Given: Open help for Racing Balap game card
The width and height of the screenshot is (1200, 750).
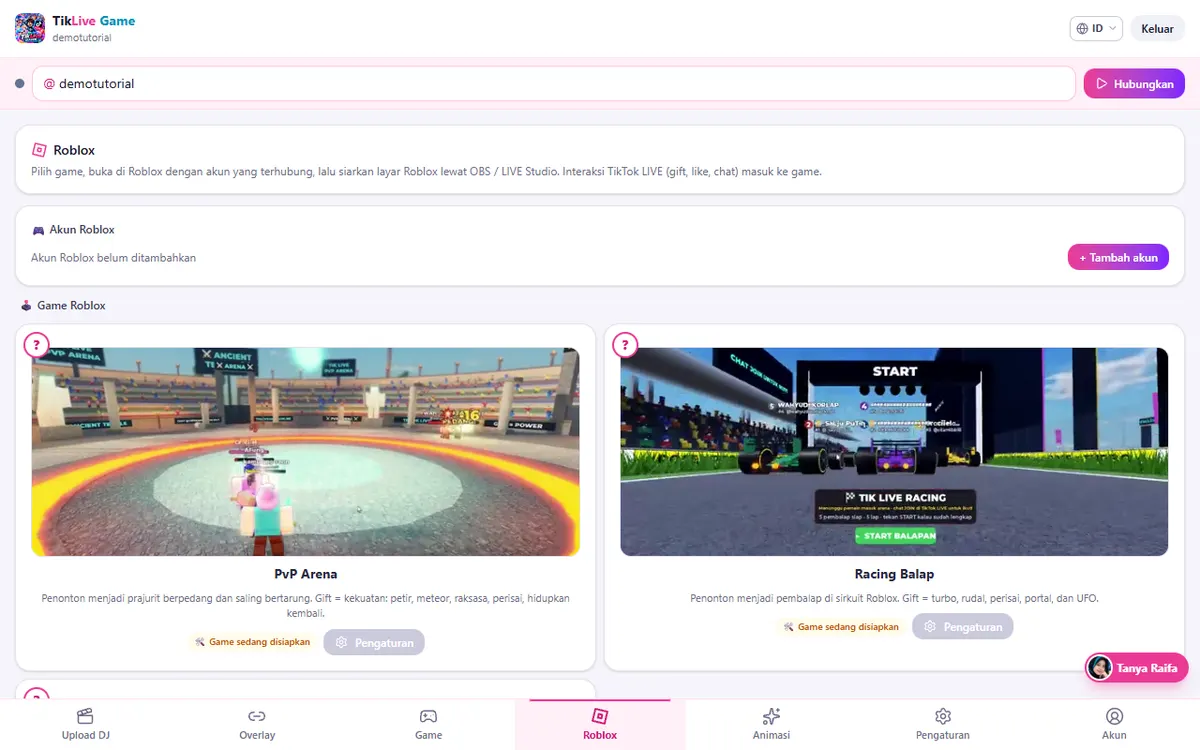Looking at the screenshot, I should [625, 345].
